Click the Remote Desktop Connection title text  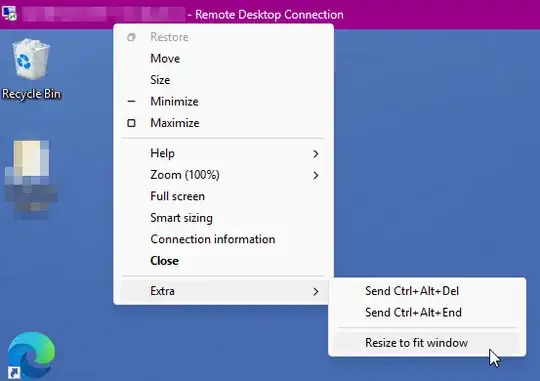point(269,14)
